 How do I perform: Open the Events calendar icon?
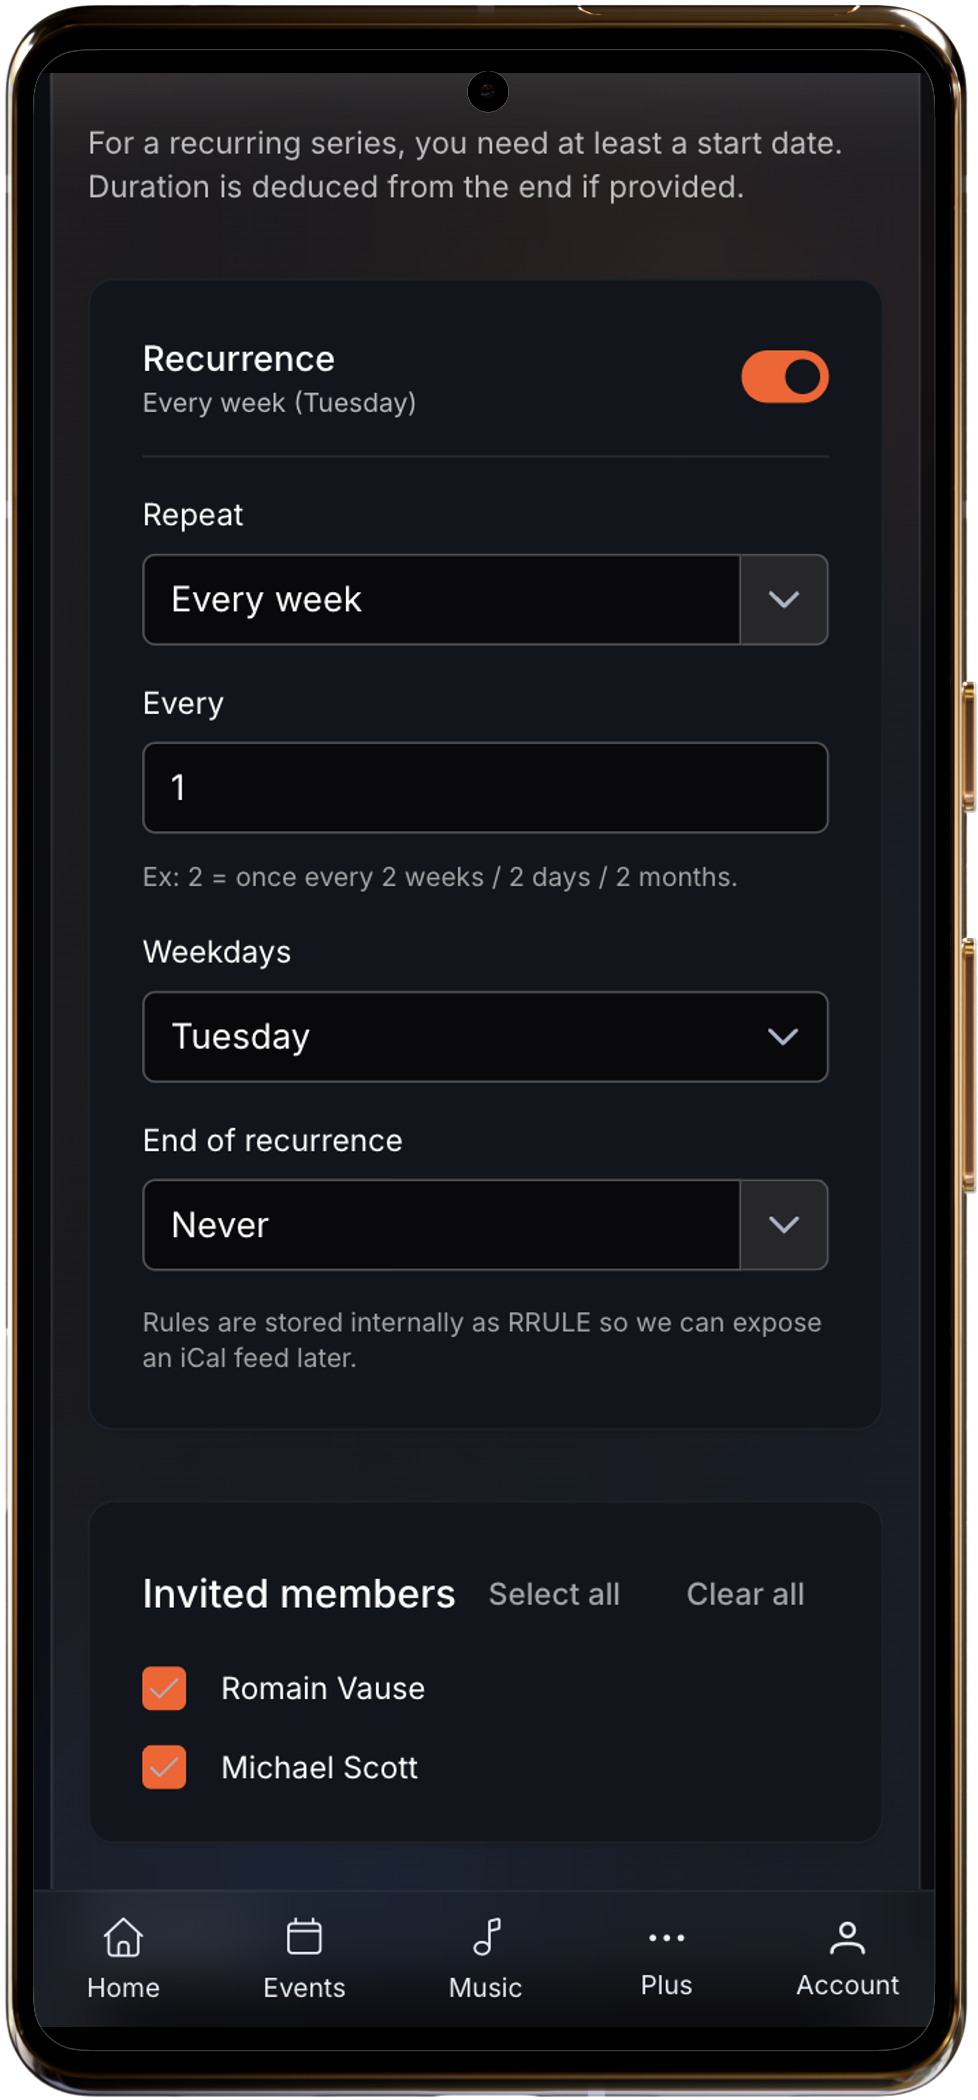(x=304, y=1937)
